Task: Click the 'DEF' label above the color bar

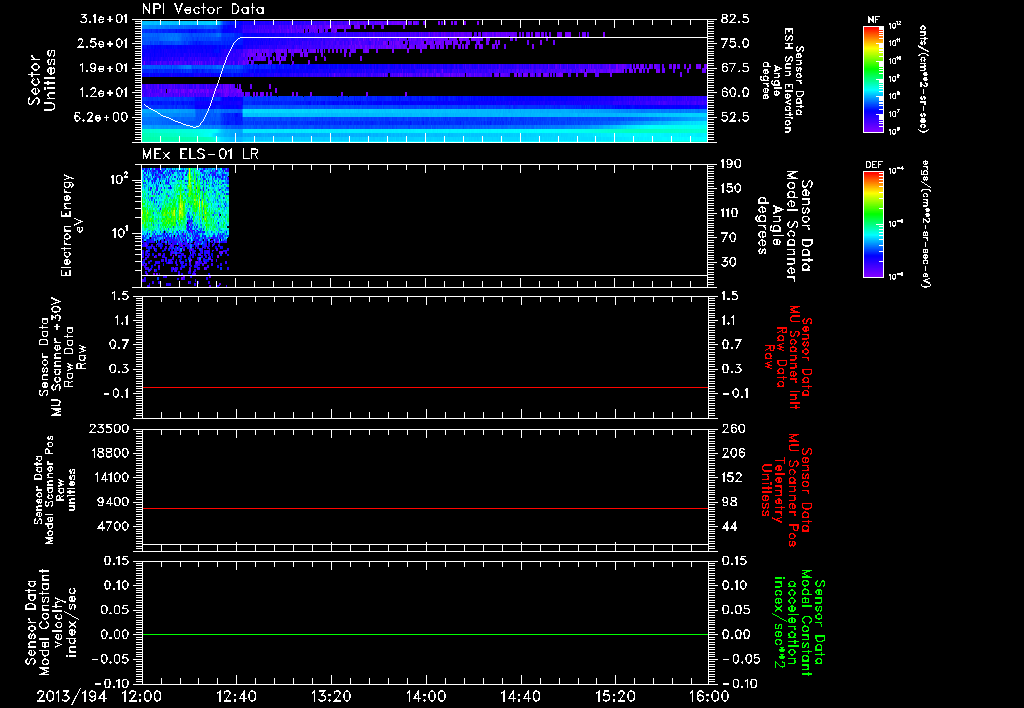Action: (x=874, y=165)
